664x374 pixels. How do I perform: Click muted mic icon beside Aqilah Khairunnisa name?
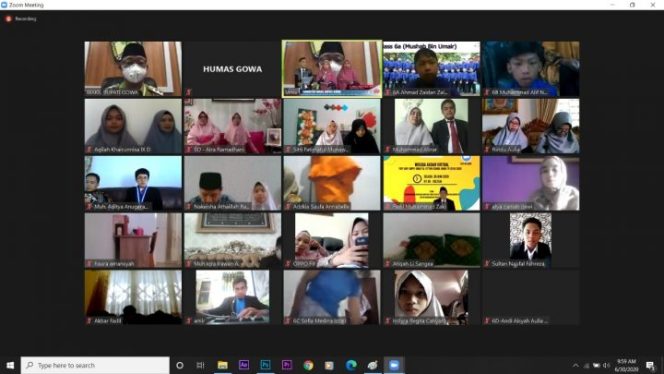tap(89, 150)
